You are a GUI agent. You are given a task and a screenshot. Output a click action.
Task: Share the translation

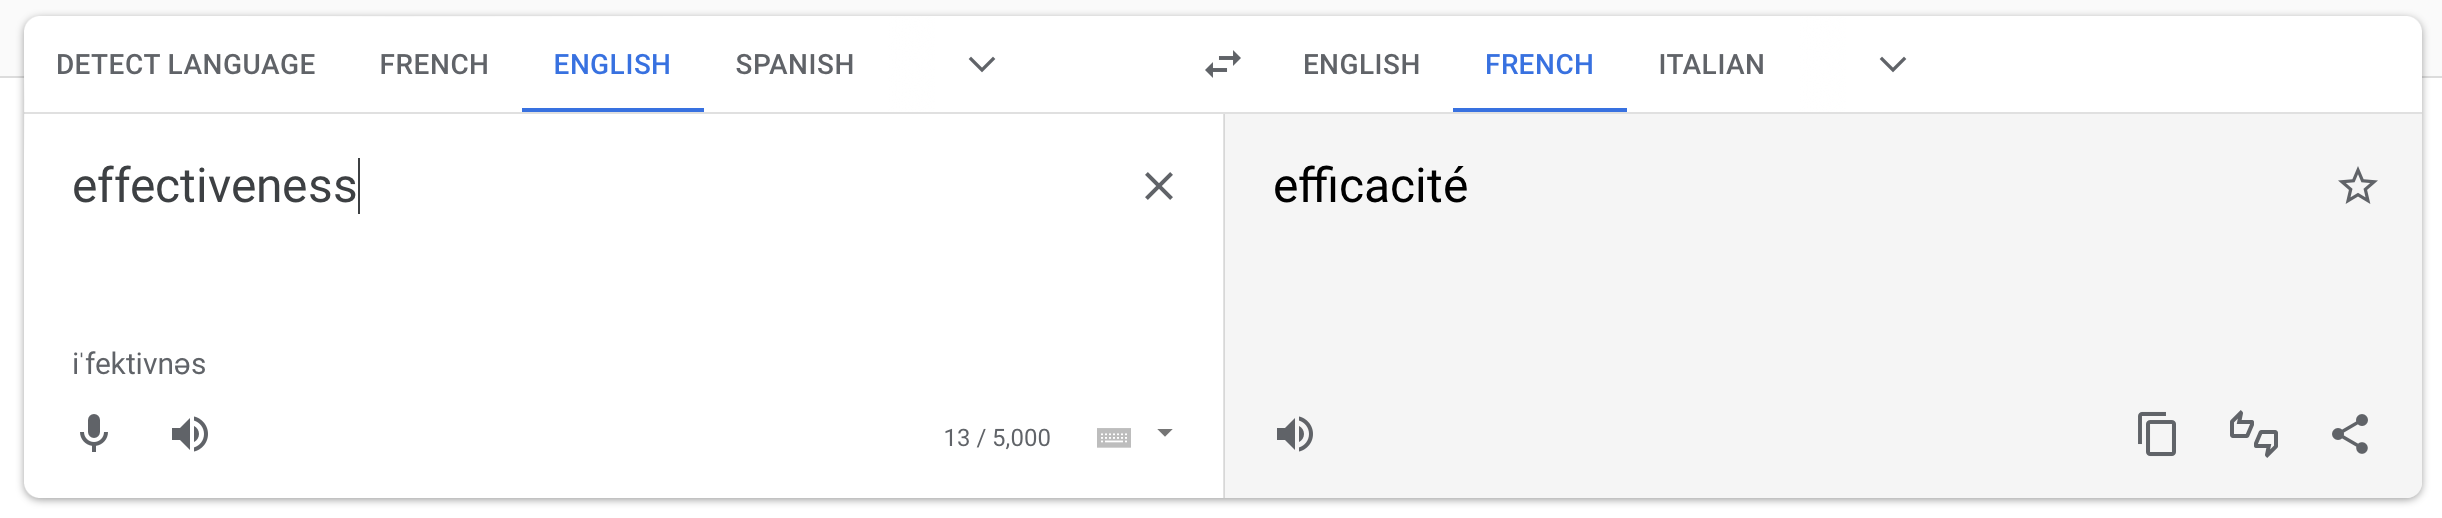click(x=2350, y=434)
